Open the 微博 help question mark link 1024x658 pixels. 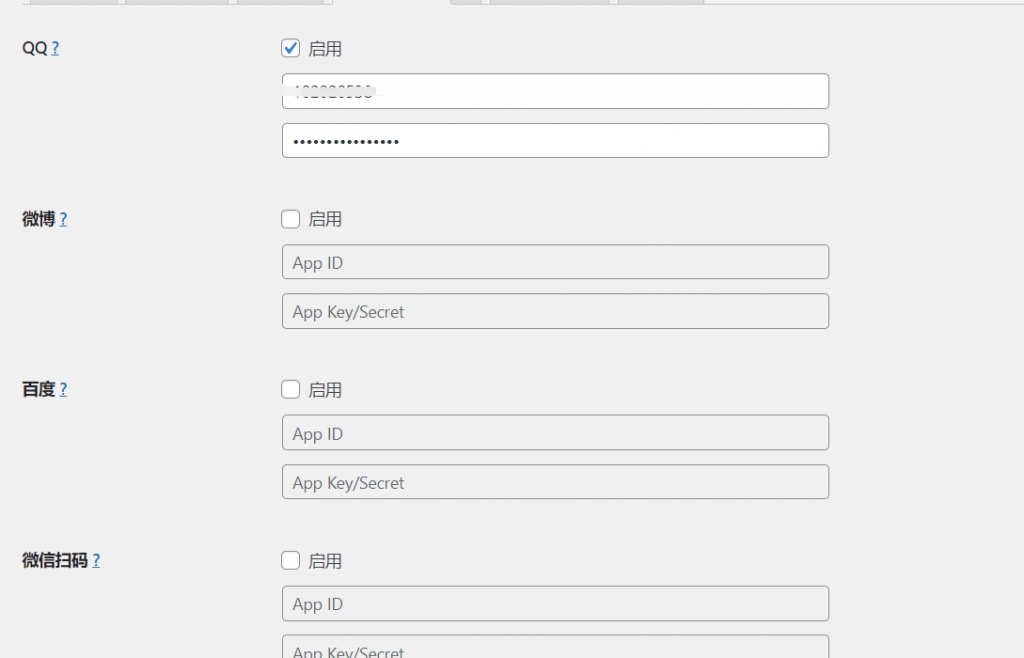click(x=63, y=219)
